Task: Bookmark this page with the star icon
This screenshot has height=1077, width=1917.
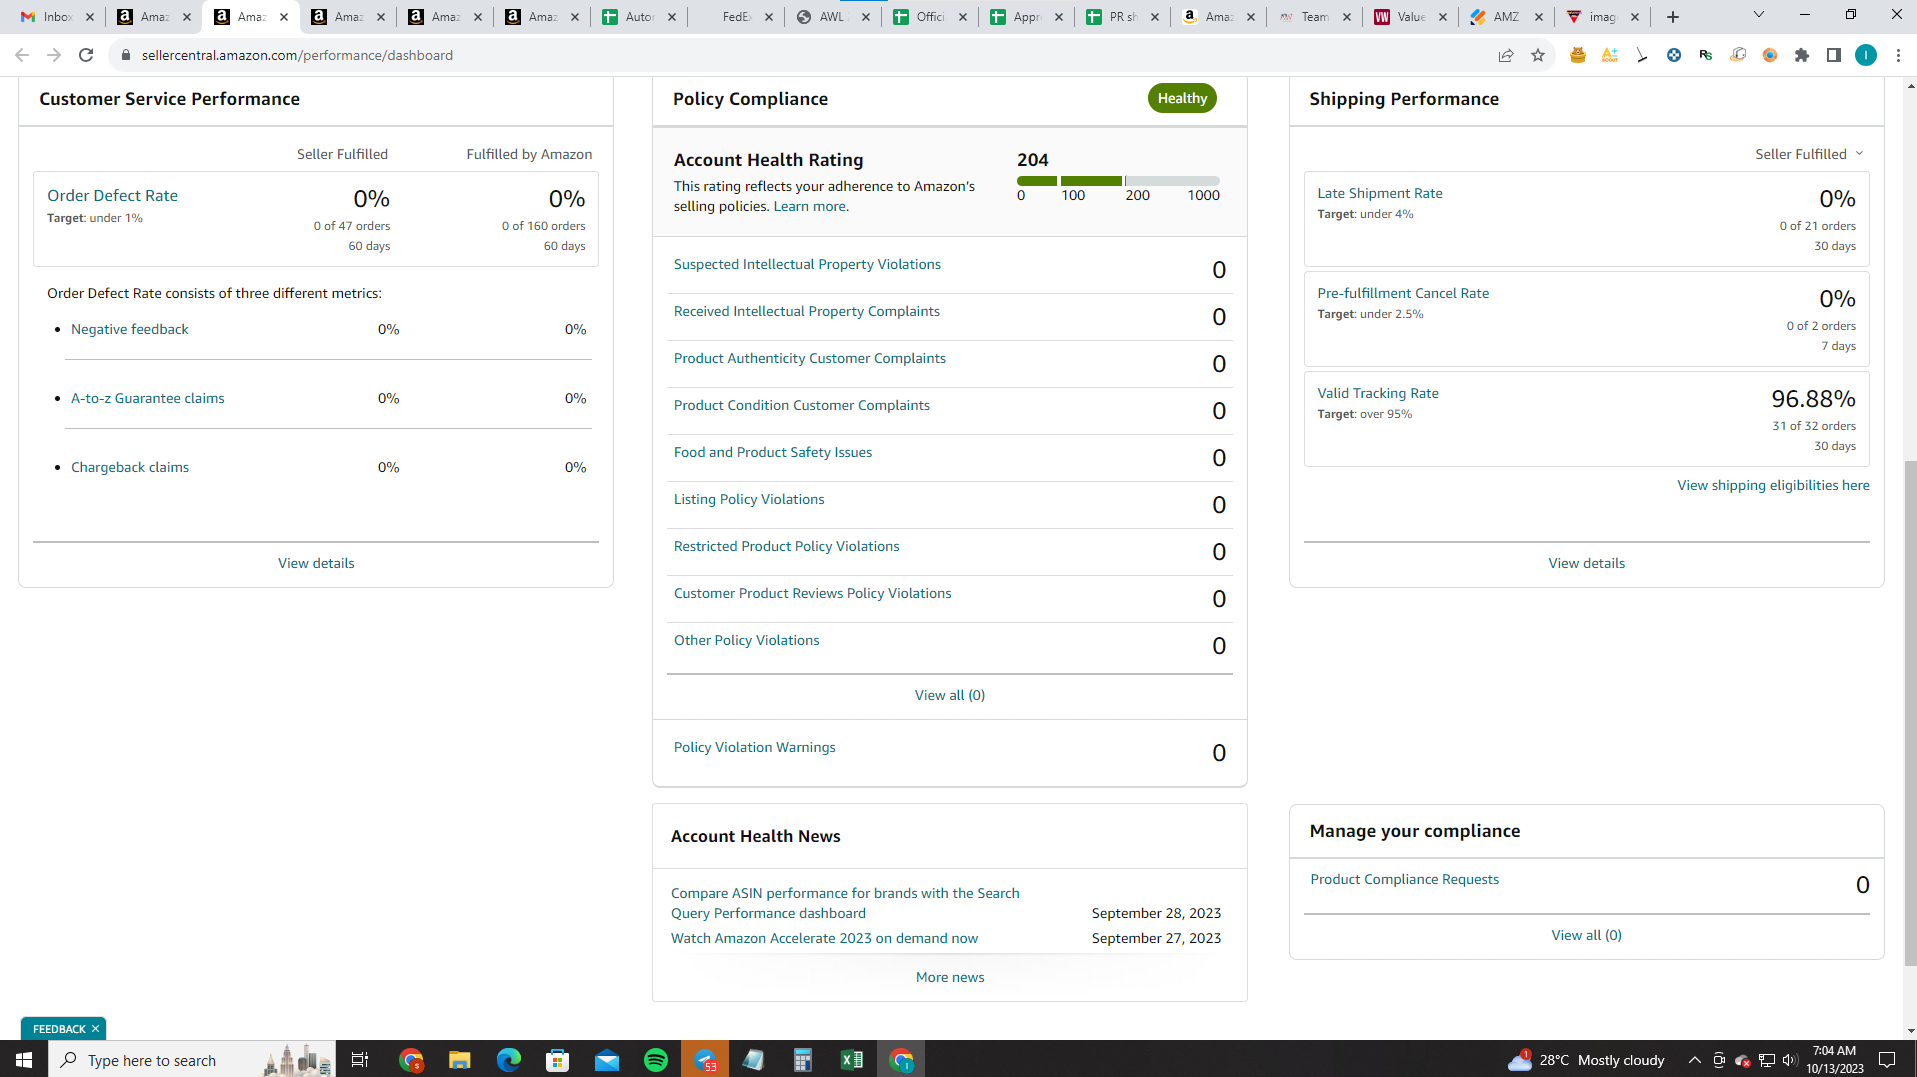Action: (1538, 55)
